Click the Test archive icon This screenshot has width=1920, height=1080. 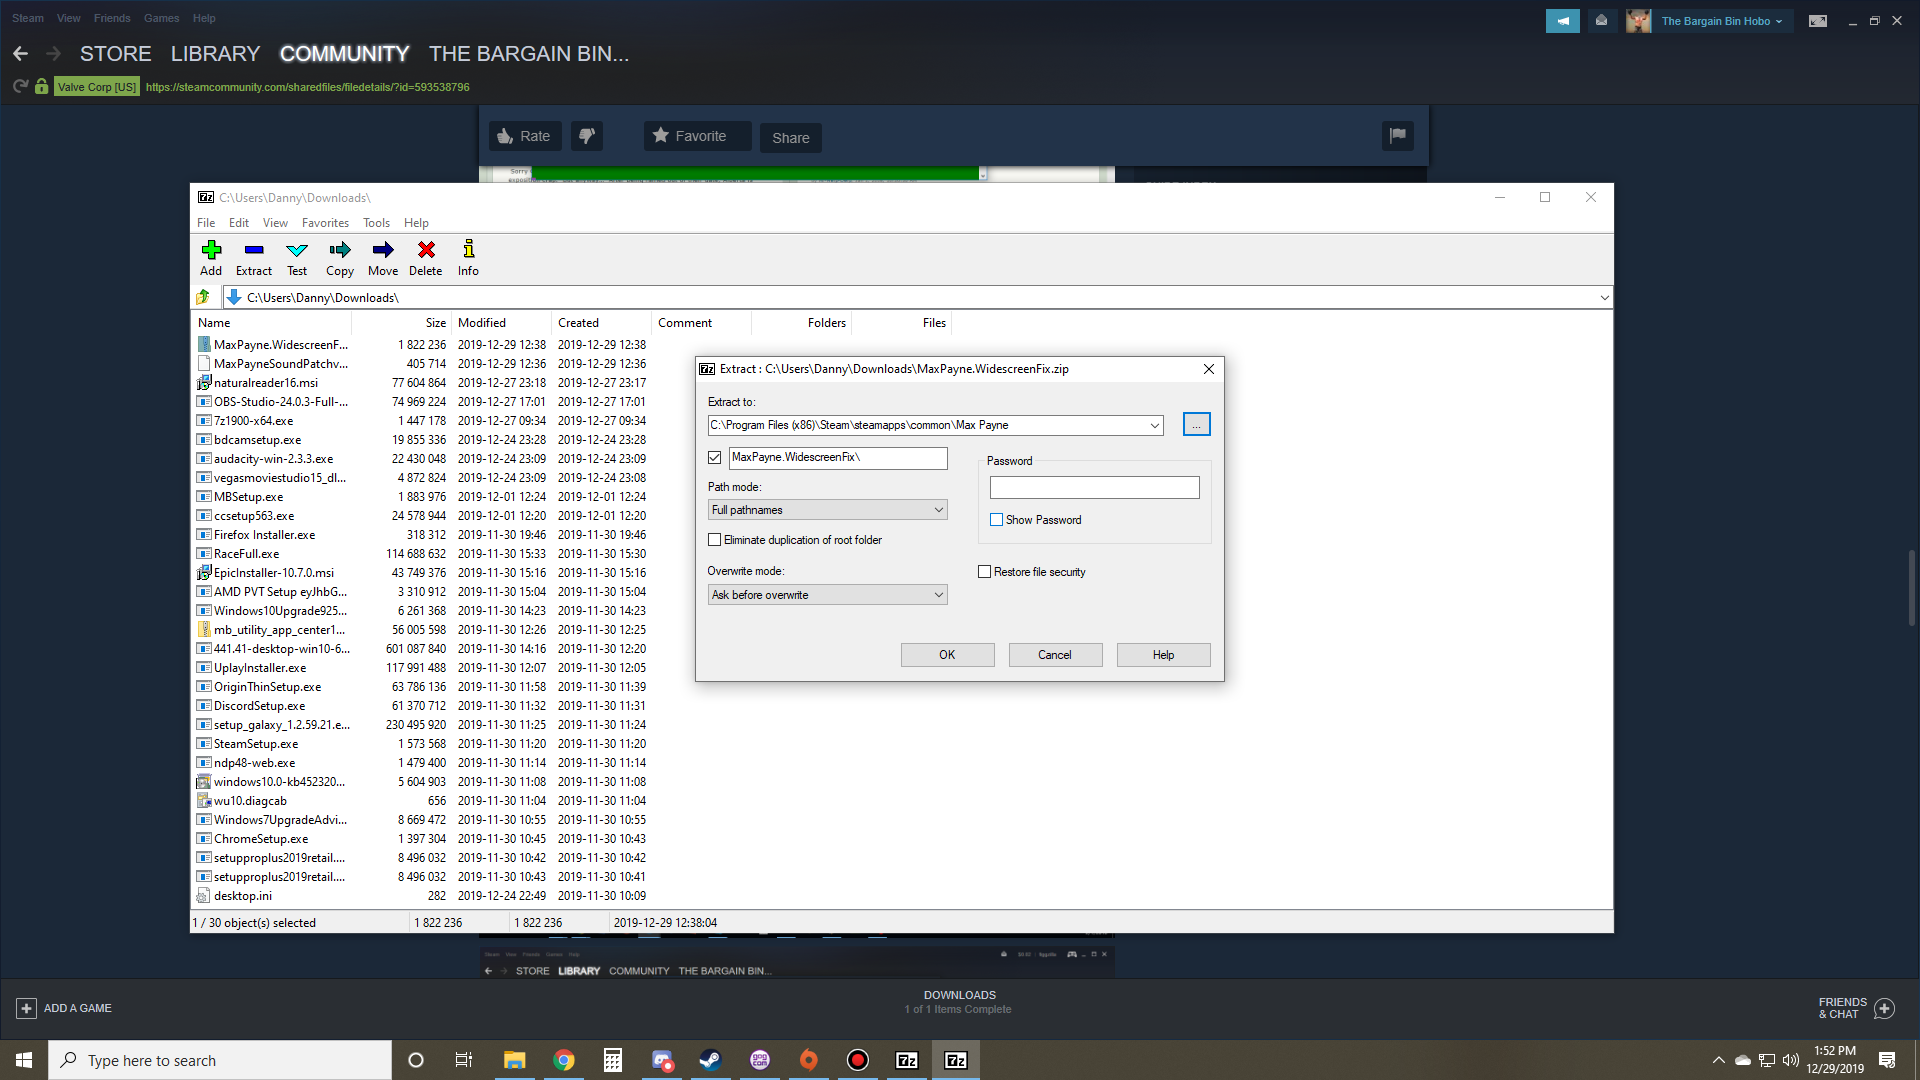[x=297, y=250]
